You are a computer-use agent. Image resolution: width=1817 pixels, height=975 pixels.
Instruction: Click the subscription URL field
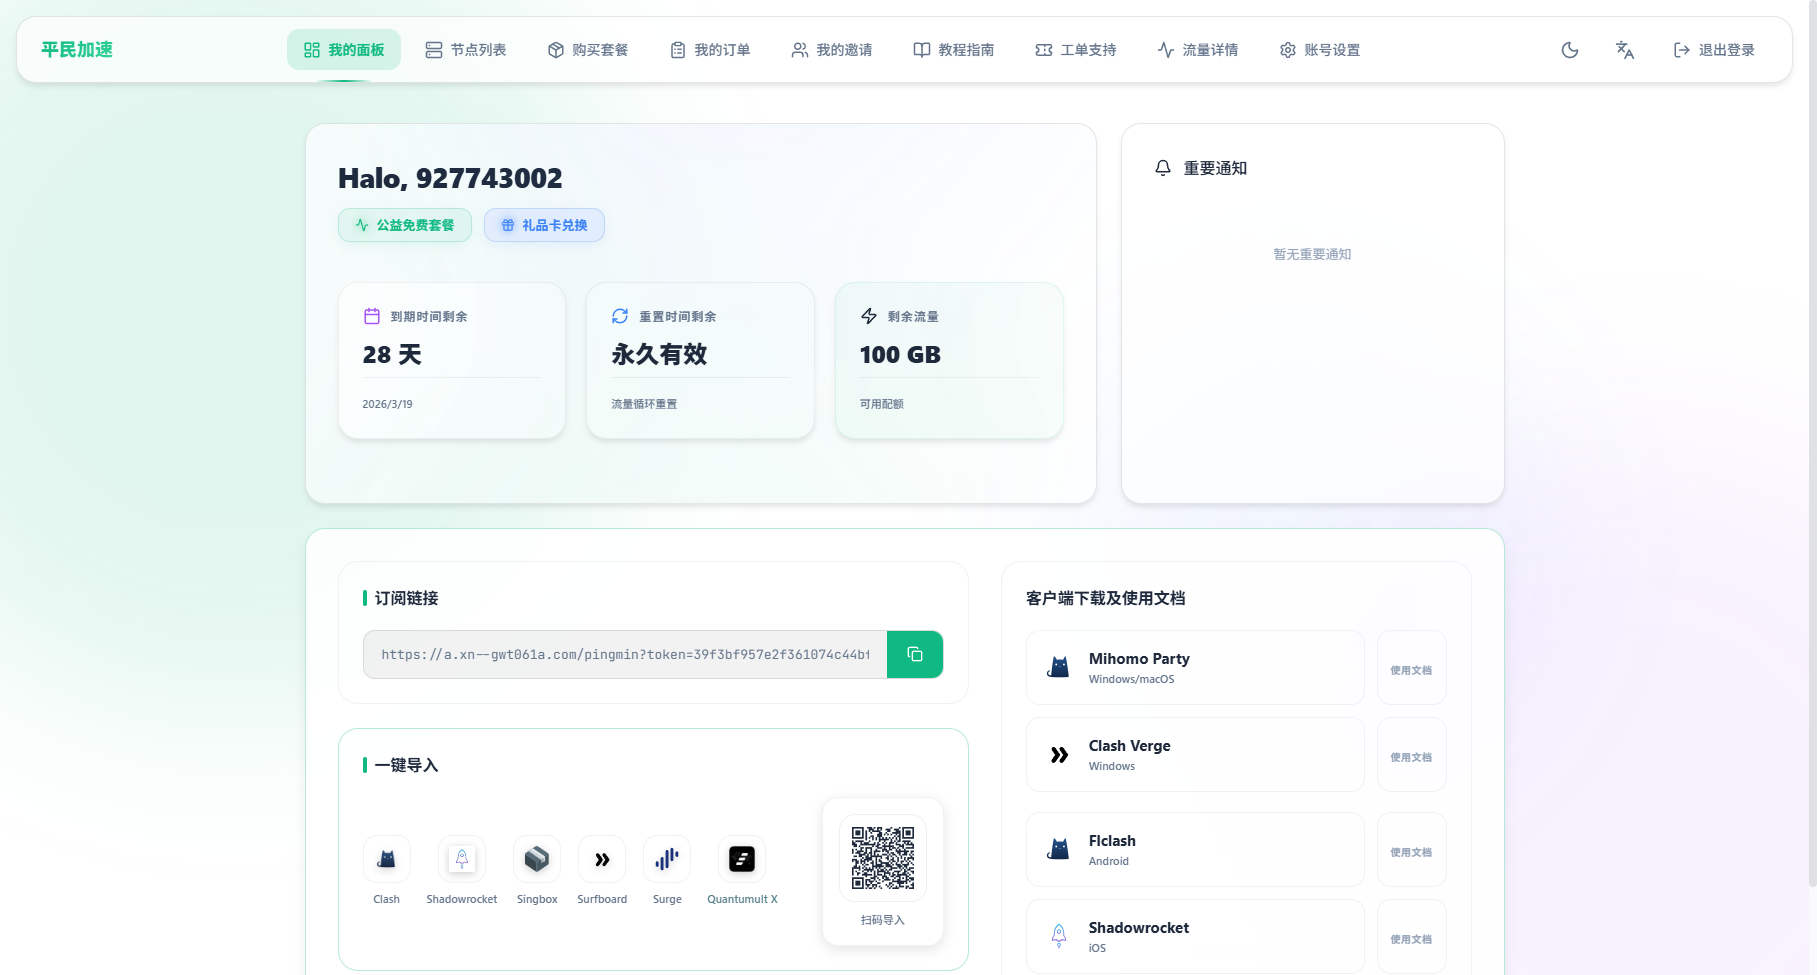click(625, 654)
